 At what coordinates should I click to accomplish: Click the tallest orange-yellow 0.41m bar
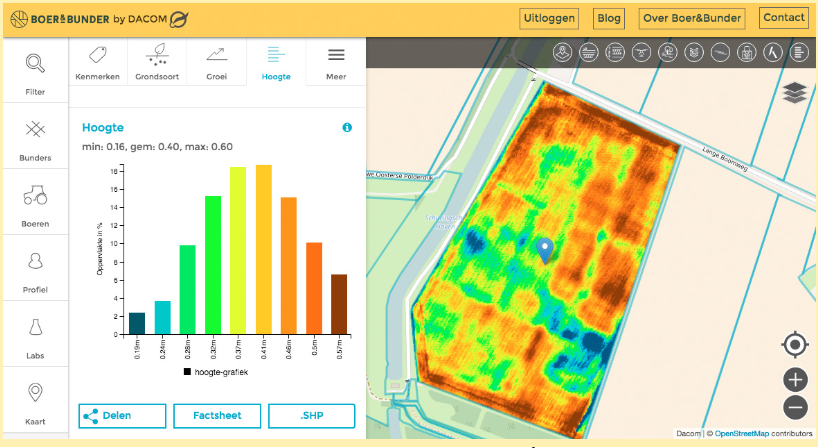click(x=264, y=250)
